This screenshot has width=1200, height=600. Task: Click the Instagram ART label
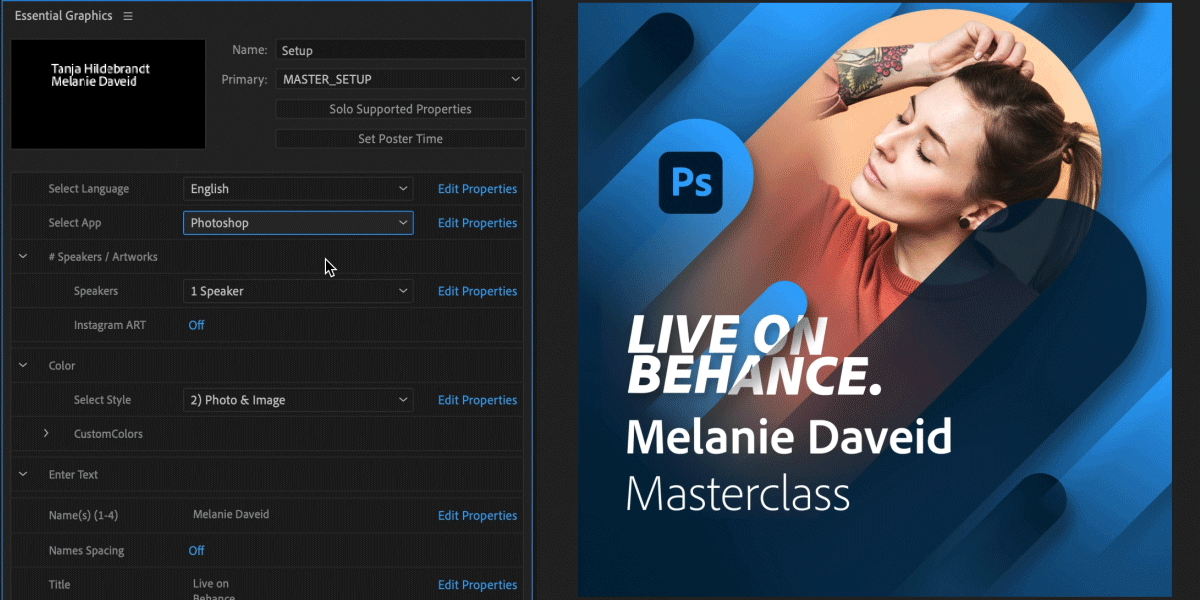[109, 325]
